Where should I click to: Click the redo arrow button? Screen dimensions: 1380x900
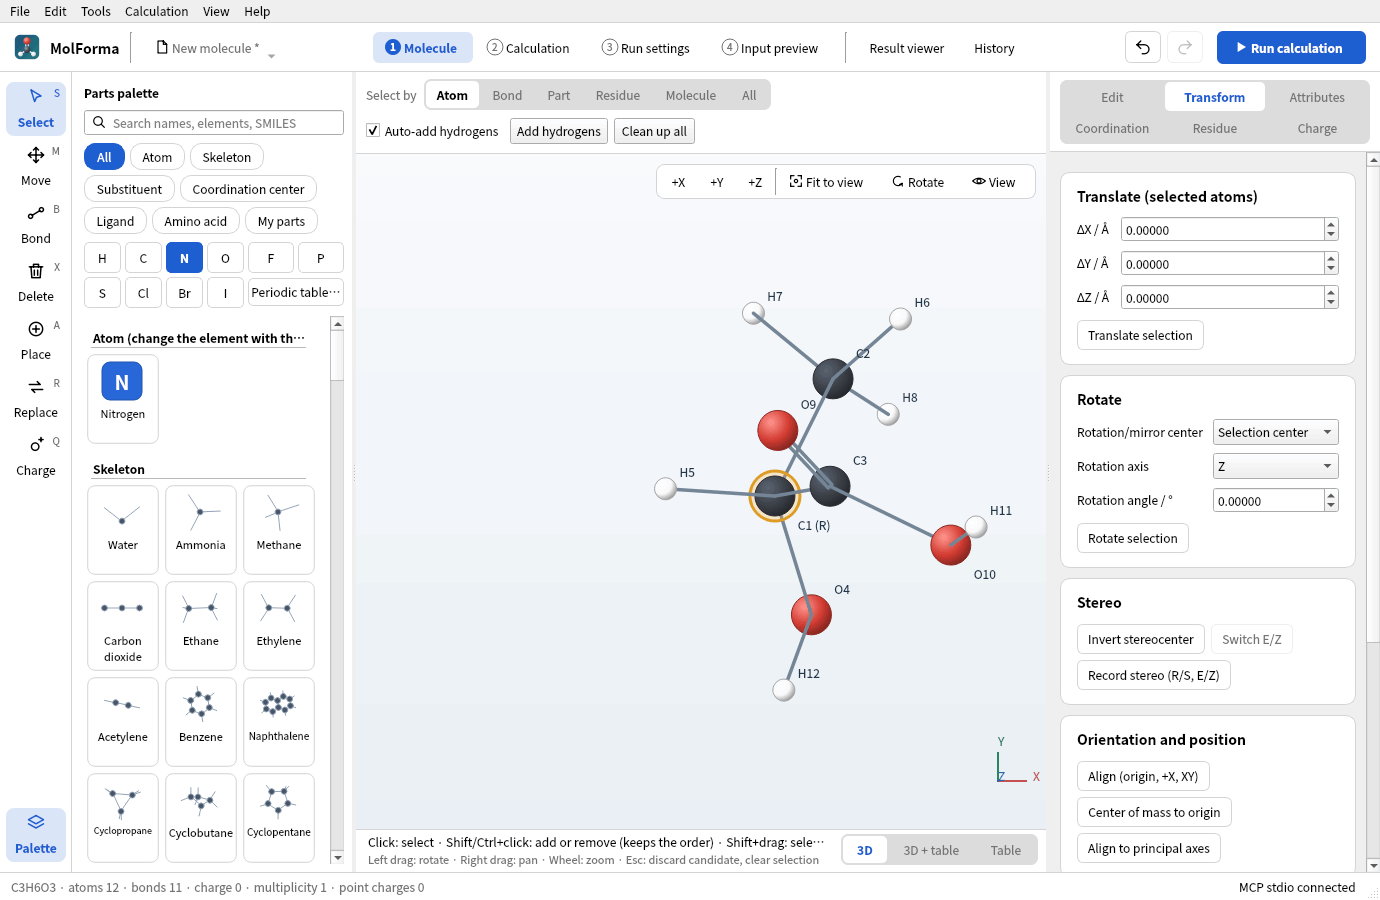point(1185,48)
